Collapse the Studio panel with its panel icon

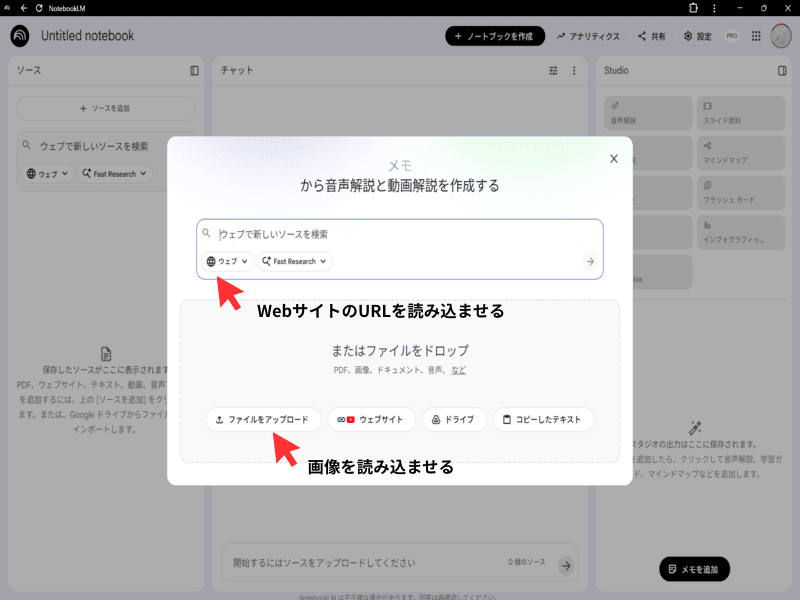coord(782,70)
